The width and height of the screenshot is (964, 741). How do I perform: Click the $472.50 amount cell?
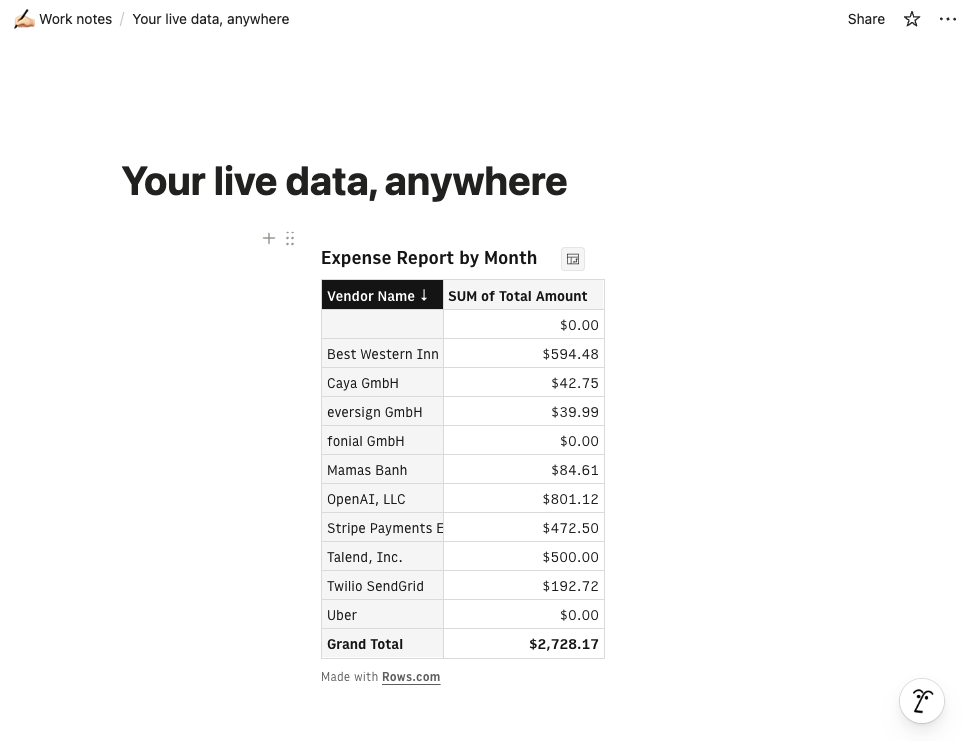tap(523, 528)
